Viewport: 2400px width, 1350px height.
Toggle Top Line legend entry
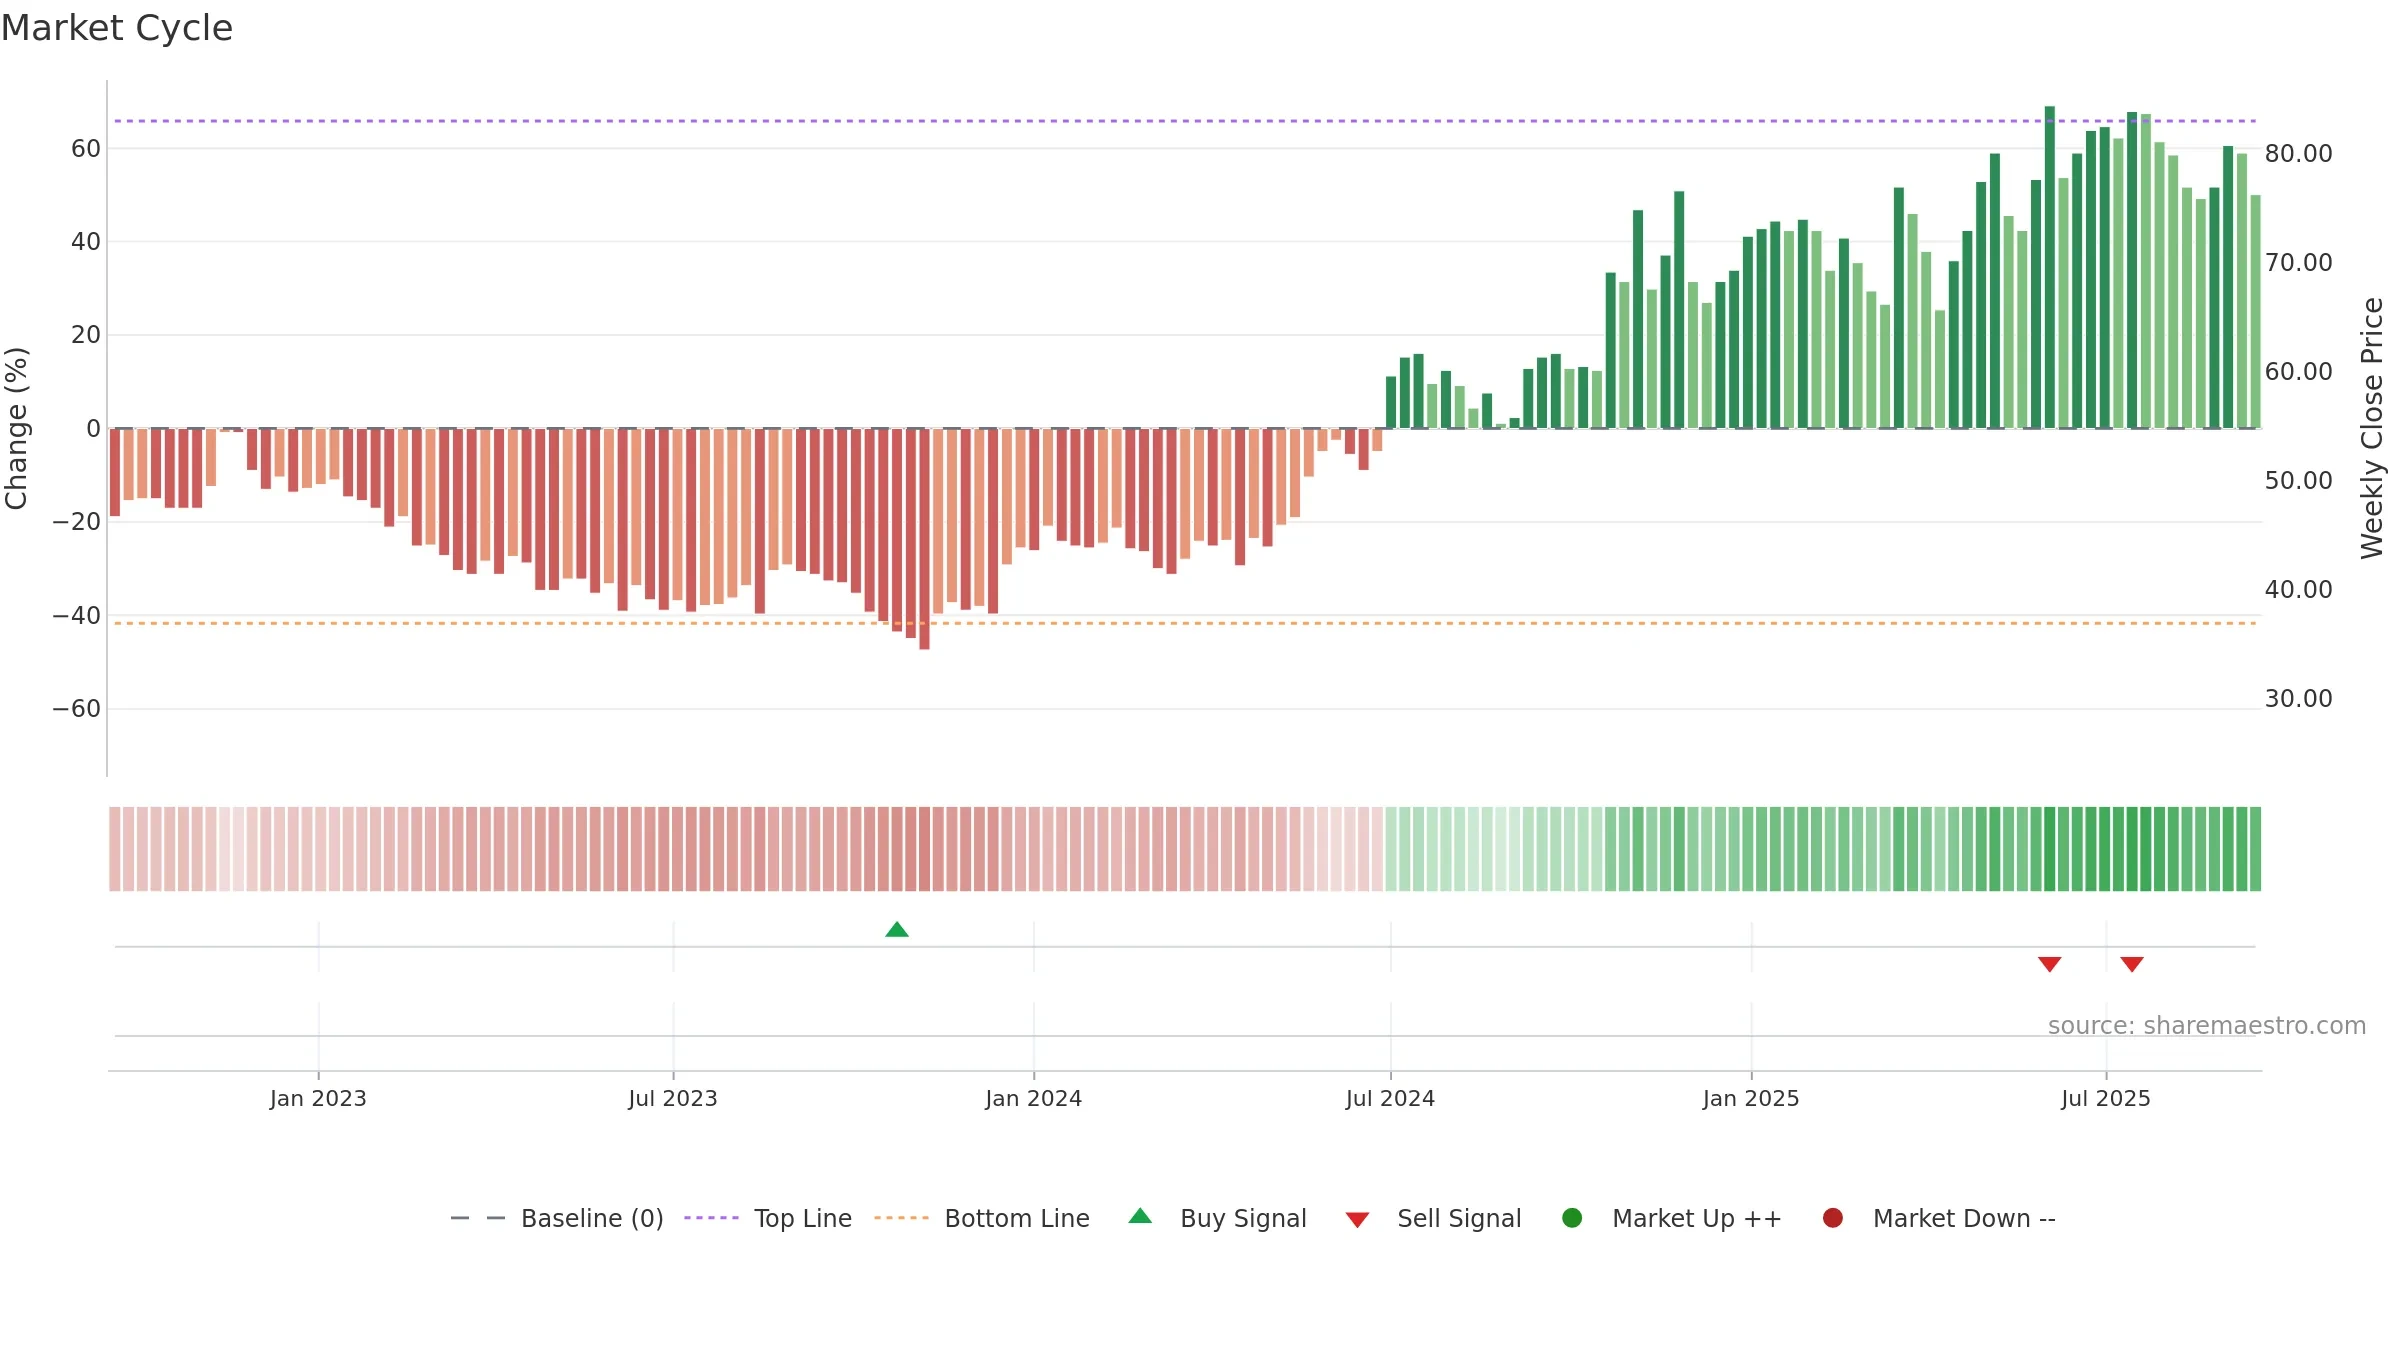768,1218
